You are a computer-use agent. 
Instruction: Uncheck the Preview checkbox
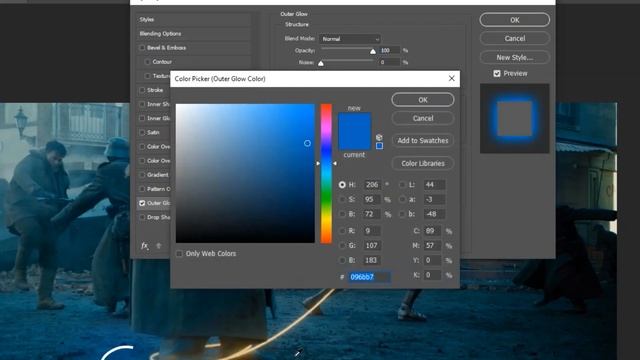tap(497, 73)
